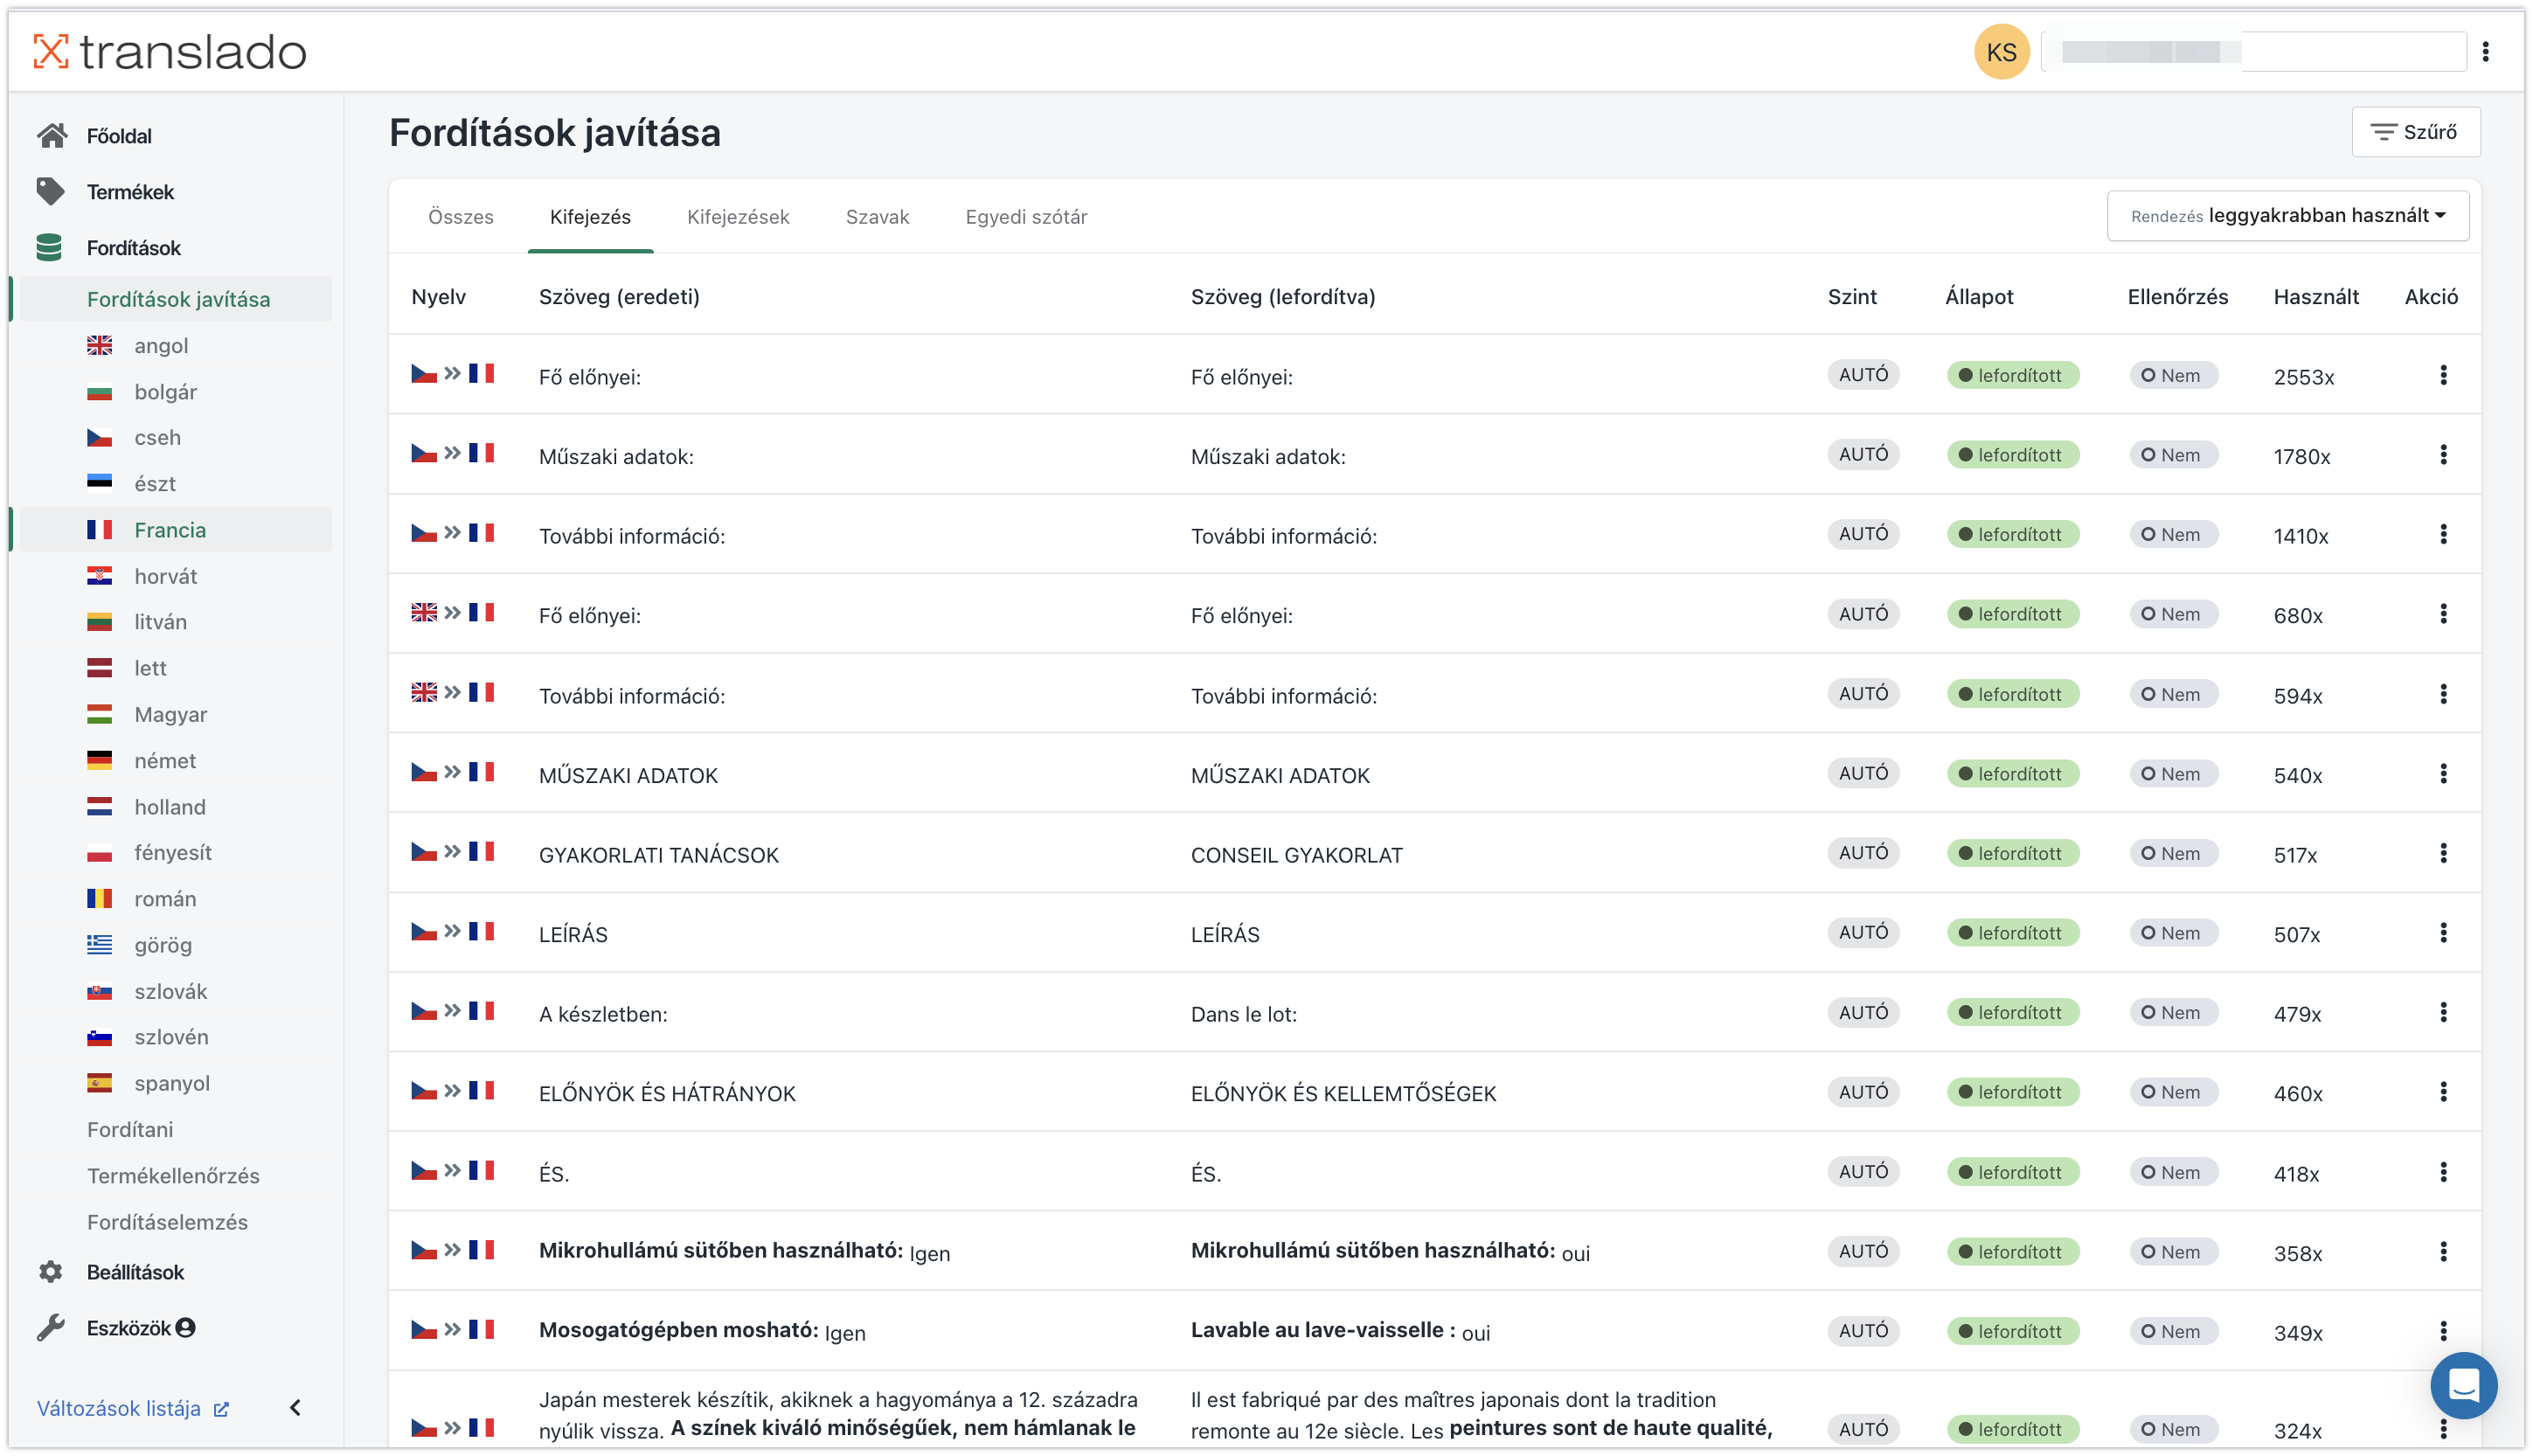Switch to the Szavak tab
The width and height of the screenshot is (2533, 1456).
coord(877,217)
